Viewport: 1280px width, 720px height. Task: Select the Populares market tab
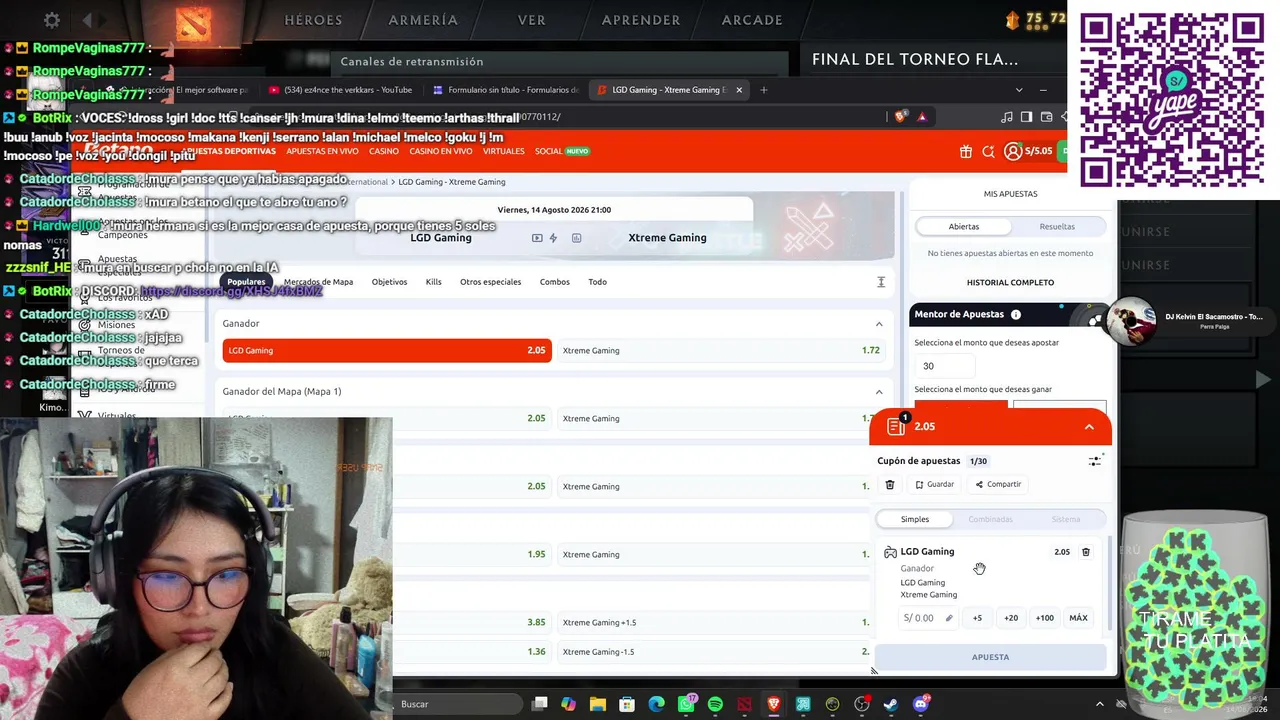(246, 282)
